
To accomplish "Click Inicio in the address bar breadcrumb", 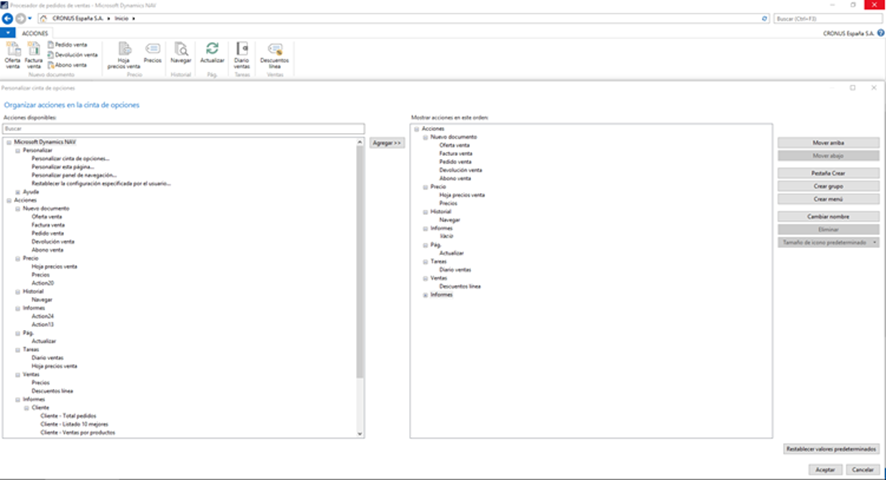I will point(121,19).
